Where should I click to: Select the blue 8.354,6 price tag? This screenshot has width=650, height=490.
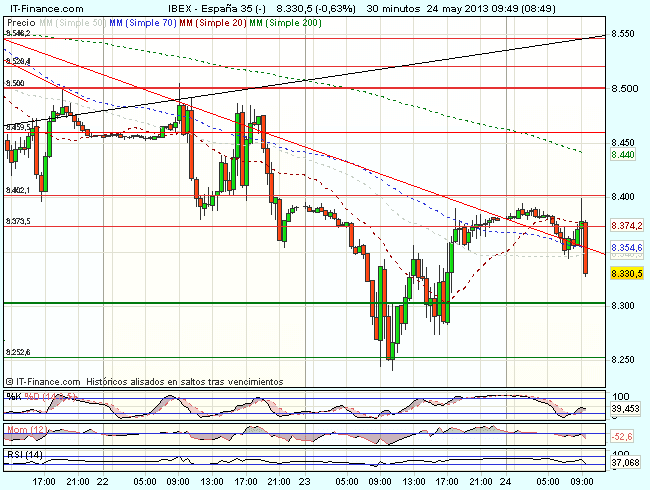625,247
